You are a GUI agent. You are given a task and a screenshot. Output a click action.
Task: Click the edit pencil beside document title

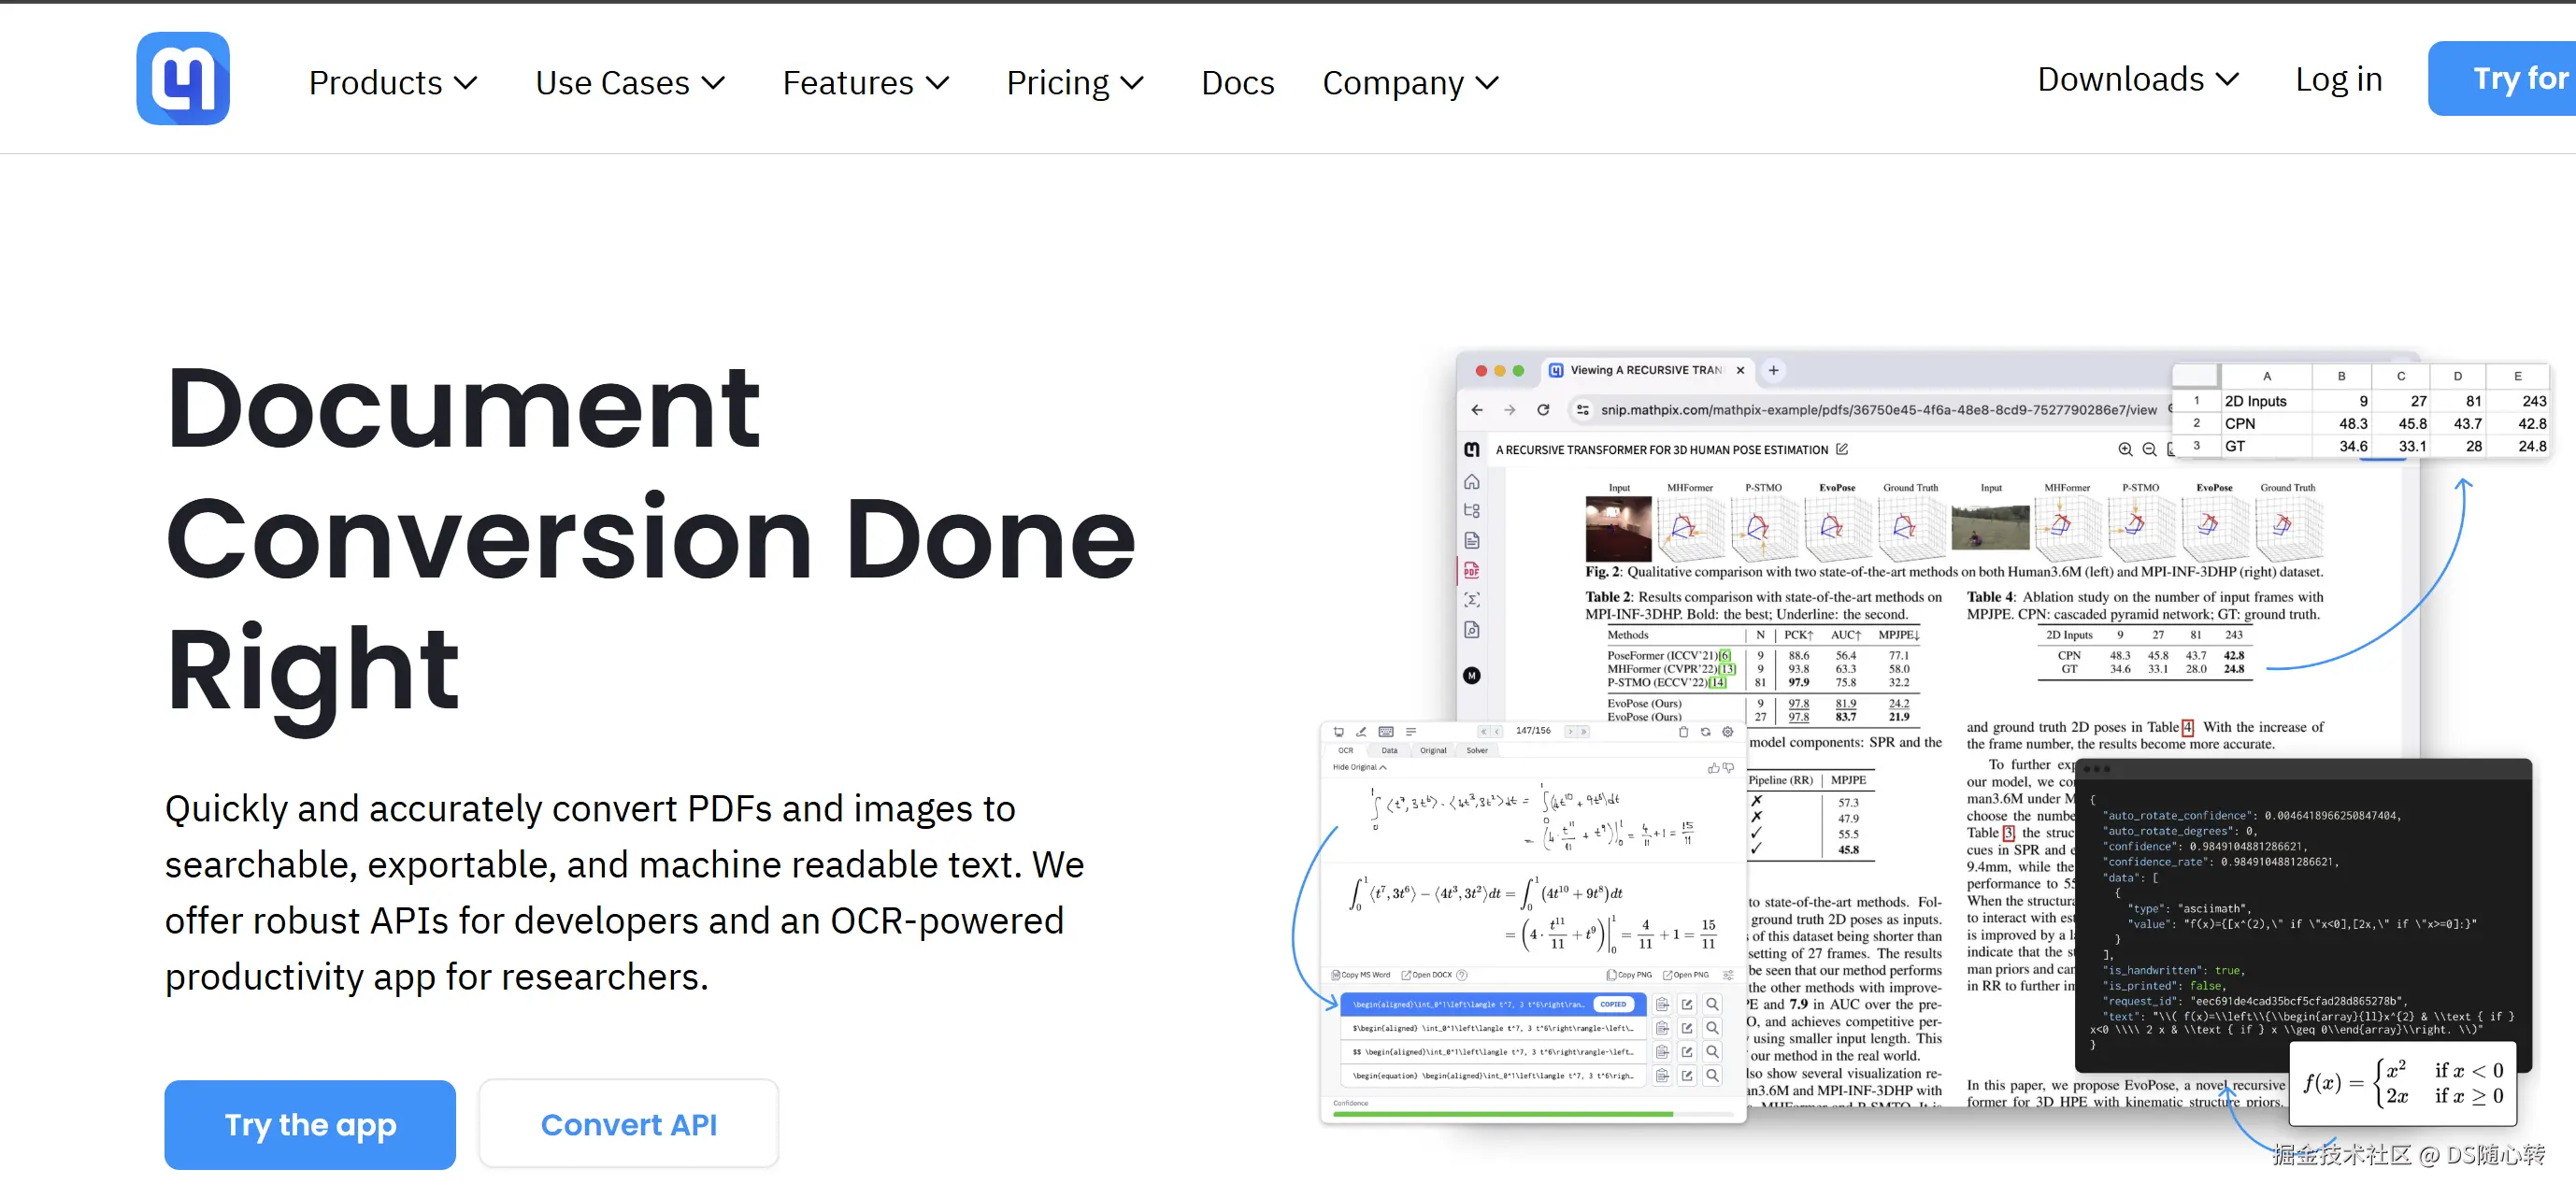(1842, 450)
